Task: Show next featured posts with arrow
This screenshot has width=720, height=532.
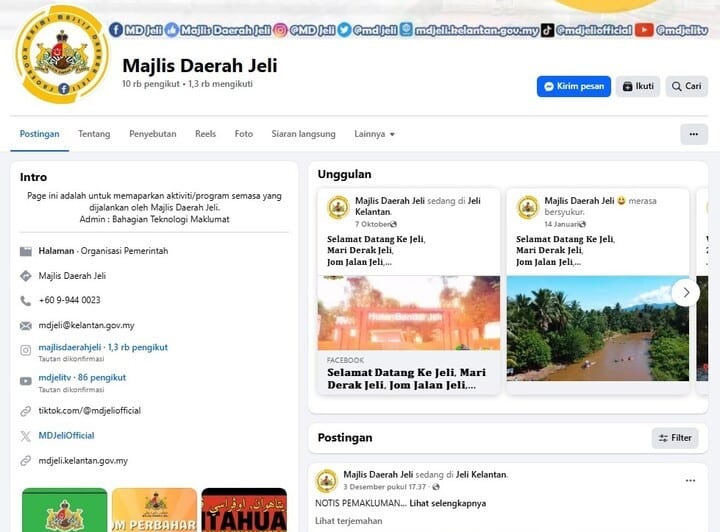Action: point(686,292)
